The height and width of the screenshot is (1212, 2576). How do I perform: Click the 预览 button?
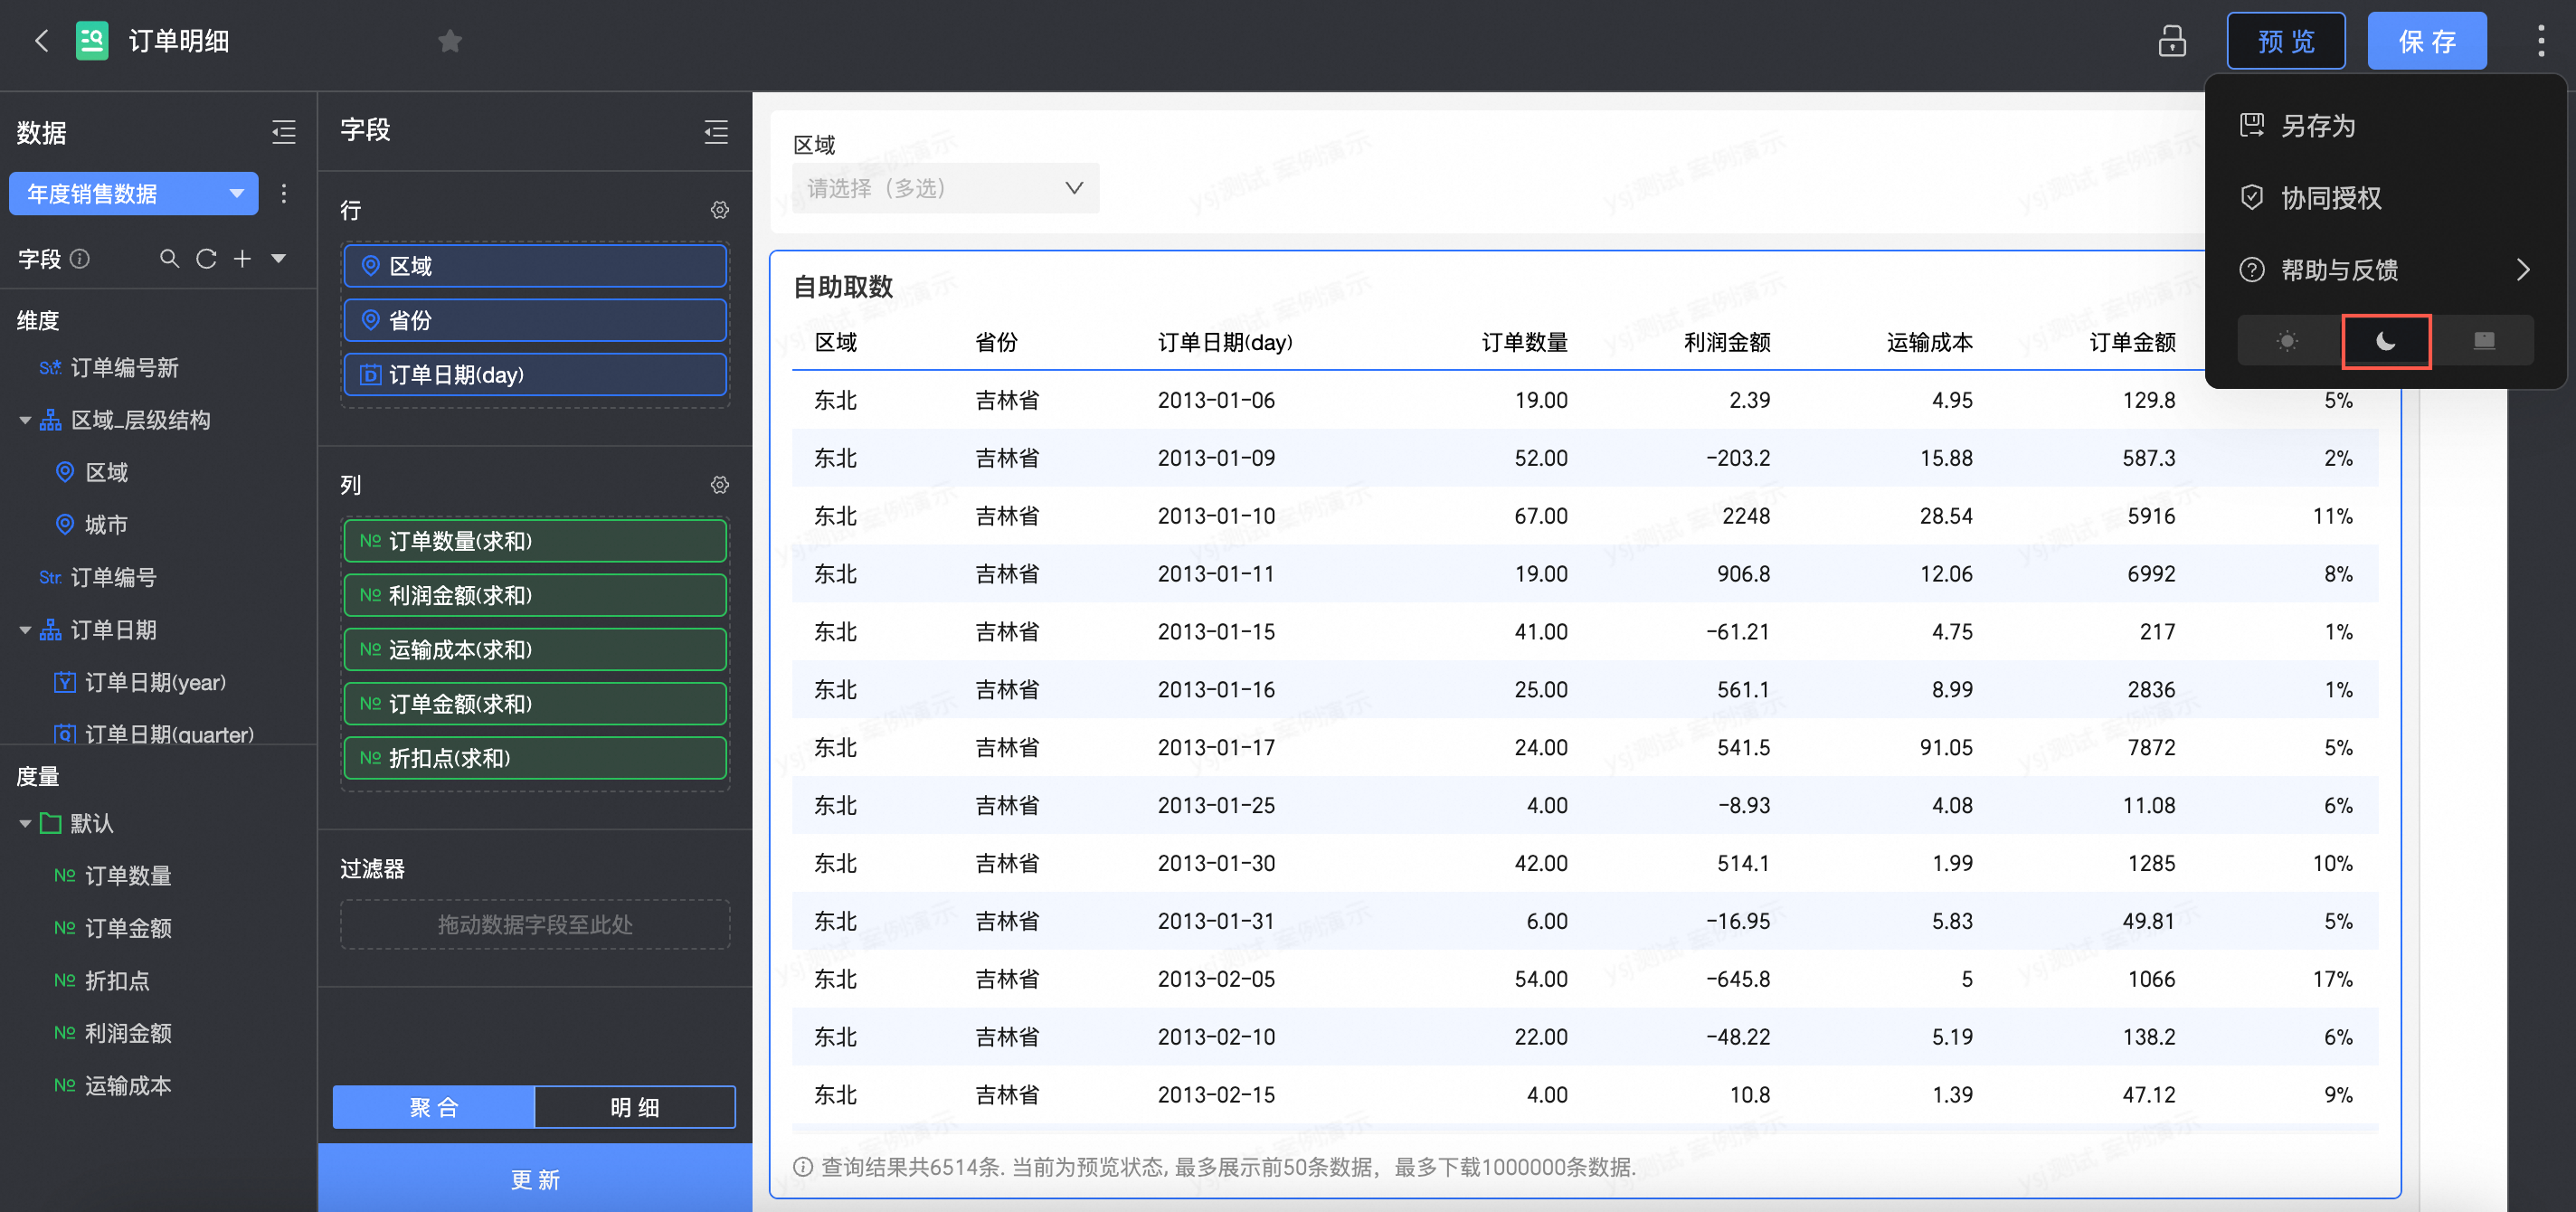point(2285,41)
